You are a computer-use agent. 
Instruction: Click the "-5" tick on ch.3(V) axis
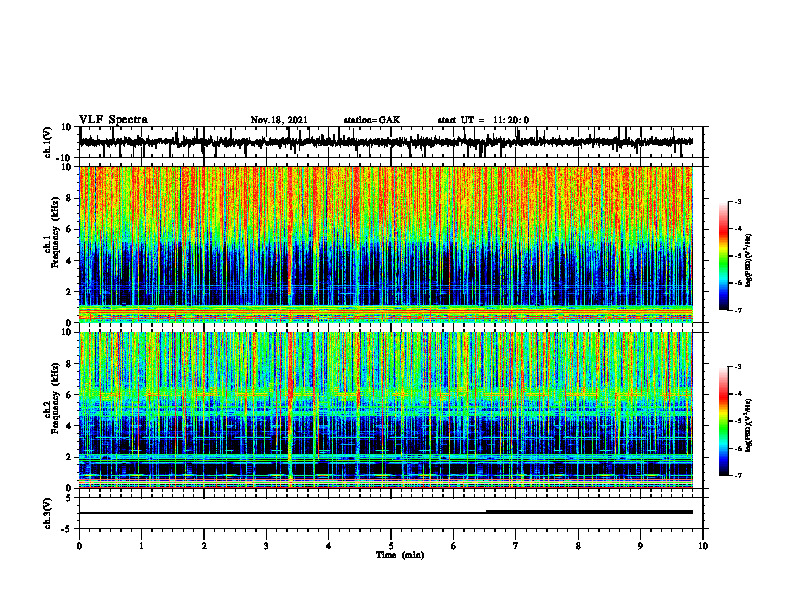click(x=68, y=529)
